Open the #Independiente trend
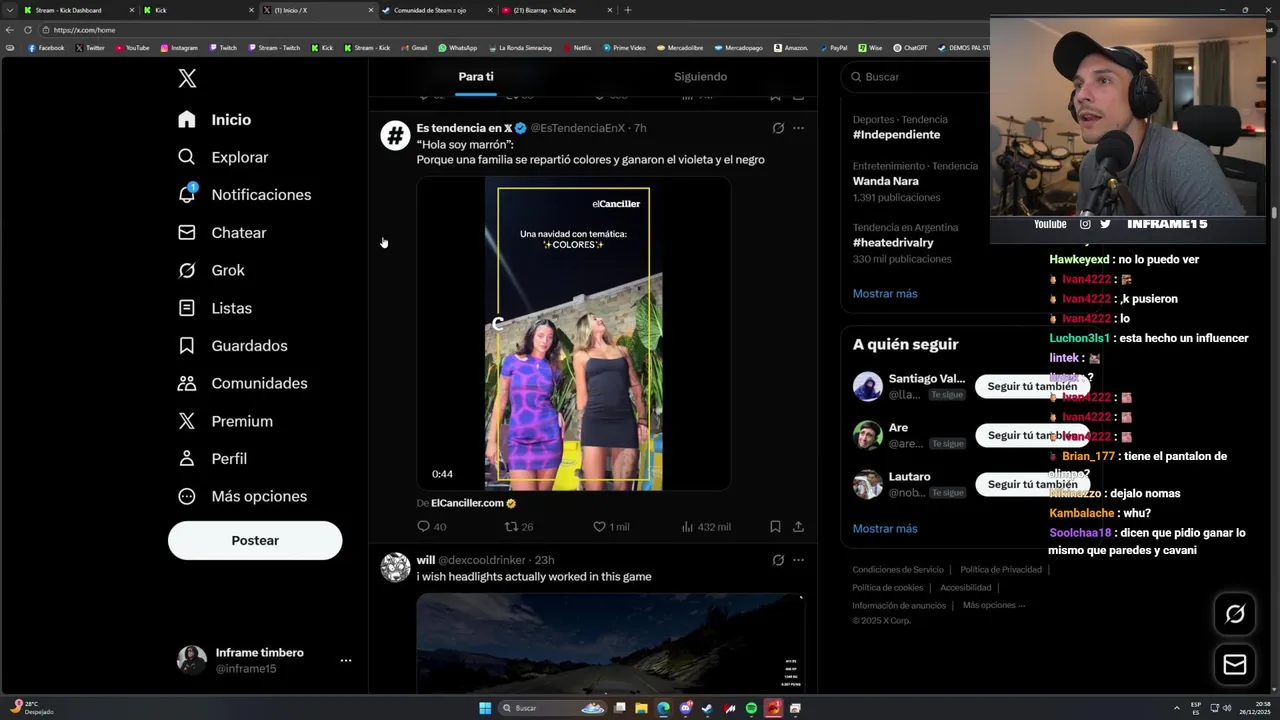 click(x=896, y=135)
